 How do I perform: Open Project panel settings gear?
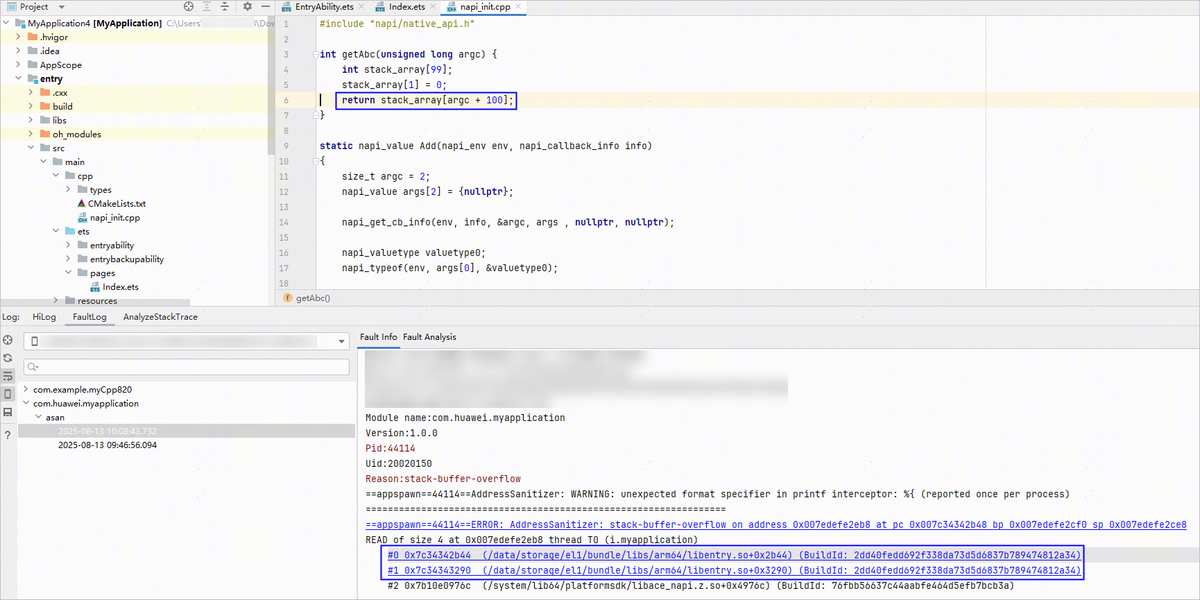[247, 6]
